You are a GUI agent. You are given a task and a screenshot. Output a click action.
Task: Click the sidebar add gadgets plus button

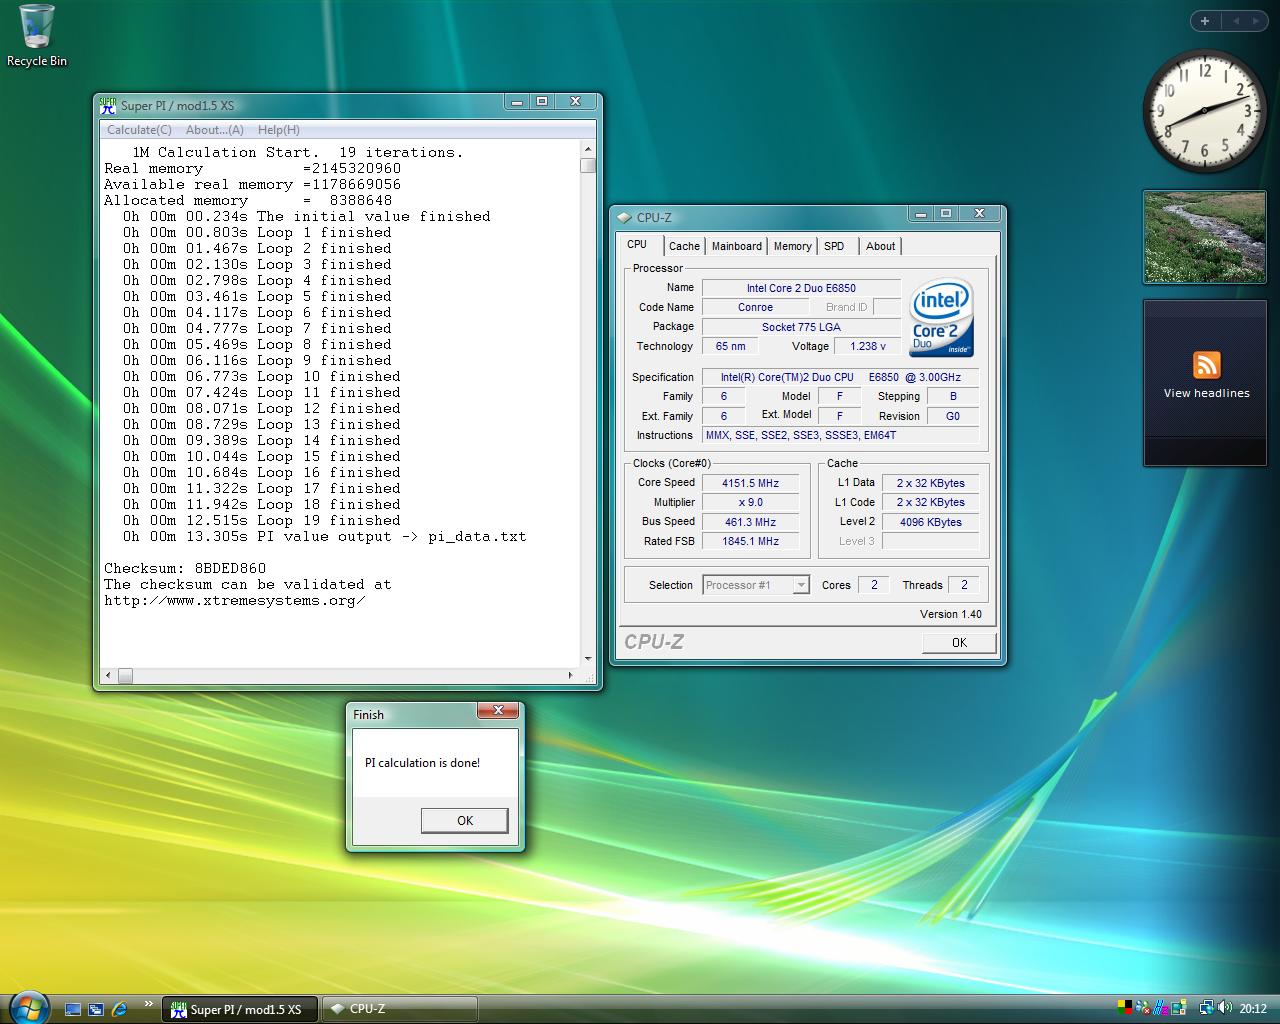tap(1205, 21)
